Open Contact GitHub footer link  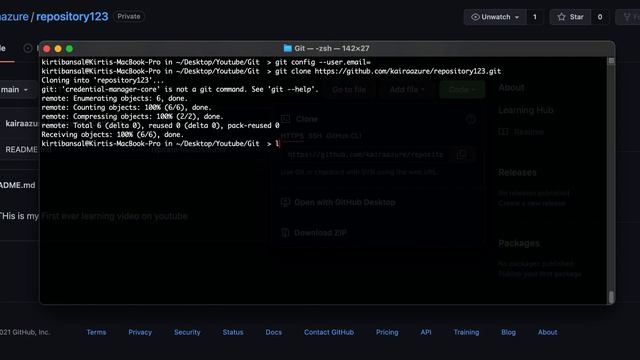pyautogui.click(x=329, y=332)
